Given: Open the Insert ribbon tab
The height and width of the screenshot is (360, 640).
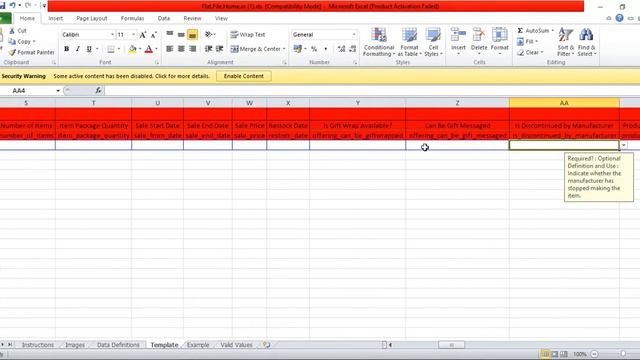Looking at the screenshot, I should (56, 18).
